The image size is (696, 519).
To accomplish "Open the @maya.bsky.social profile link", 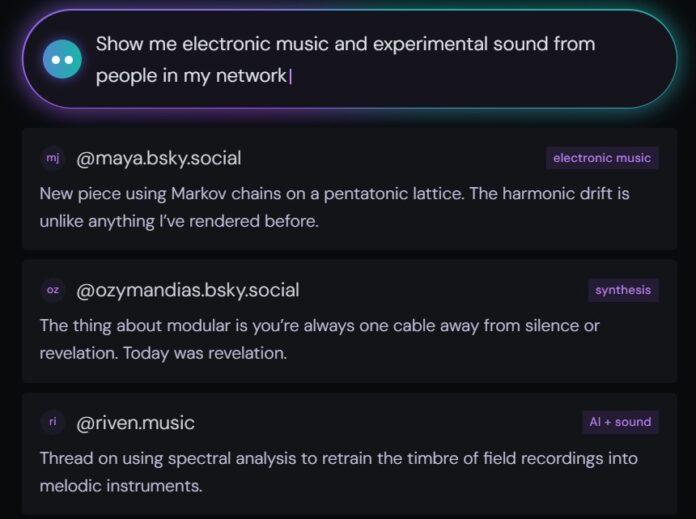I will pyautogui.click(x=159, y=158).
